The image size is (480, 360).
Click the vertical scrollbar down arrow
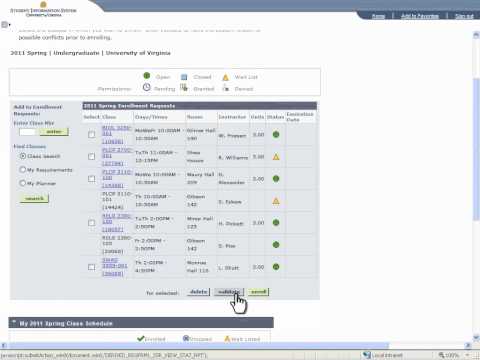pos(476,337)
